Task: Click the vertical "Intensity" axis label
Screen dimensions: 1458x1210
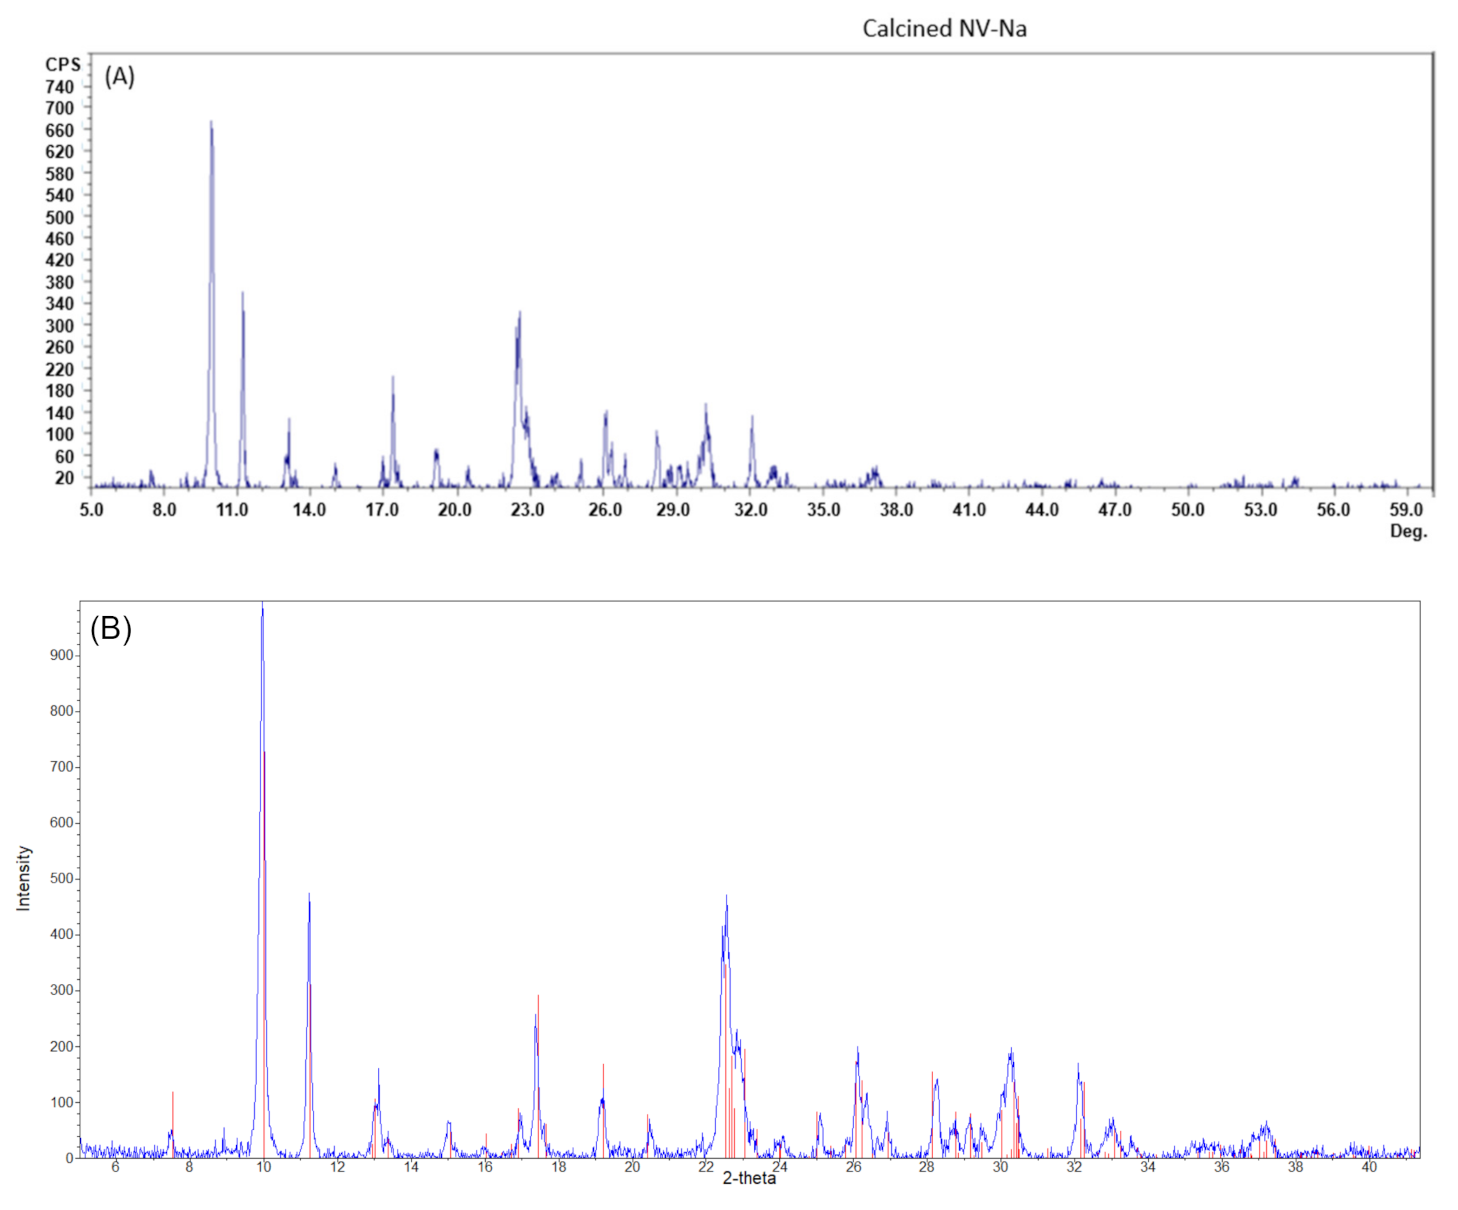Action: pyautogui.click(x=24, y=878)
